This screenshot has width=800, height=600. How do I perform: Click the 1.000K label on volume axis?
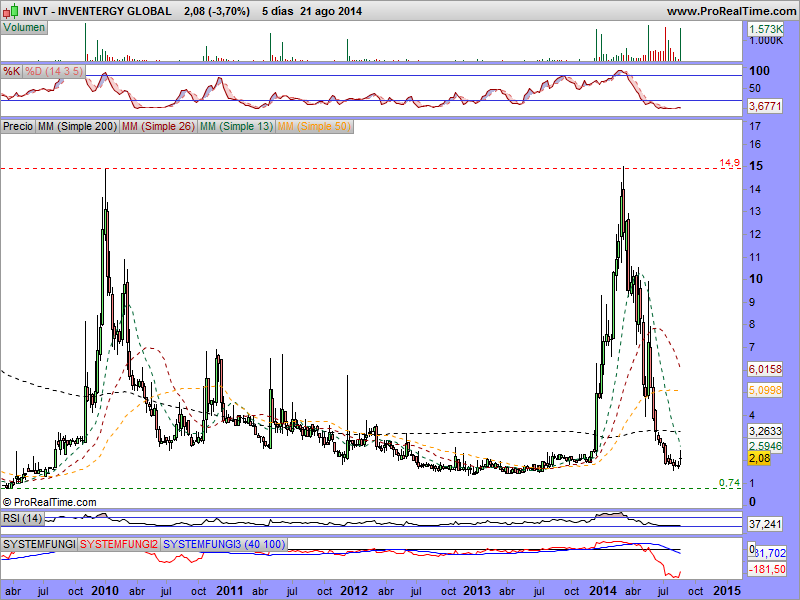[x=765, y=41]
